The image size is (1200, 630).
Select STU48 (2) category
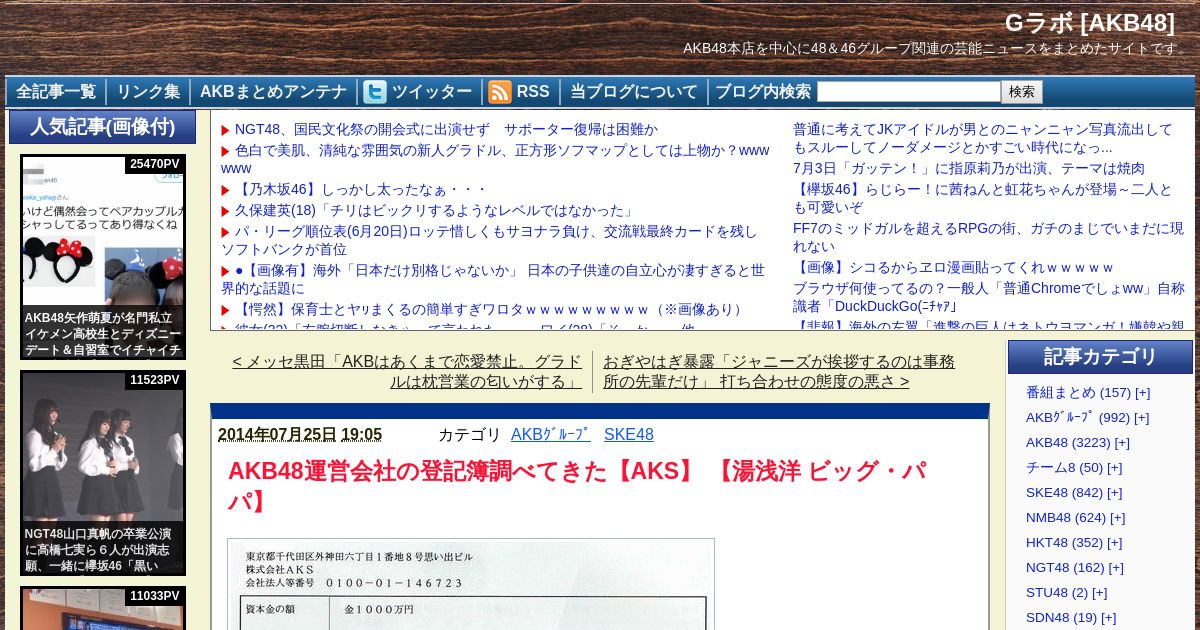1057,592
